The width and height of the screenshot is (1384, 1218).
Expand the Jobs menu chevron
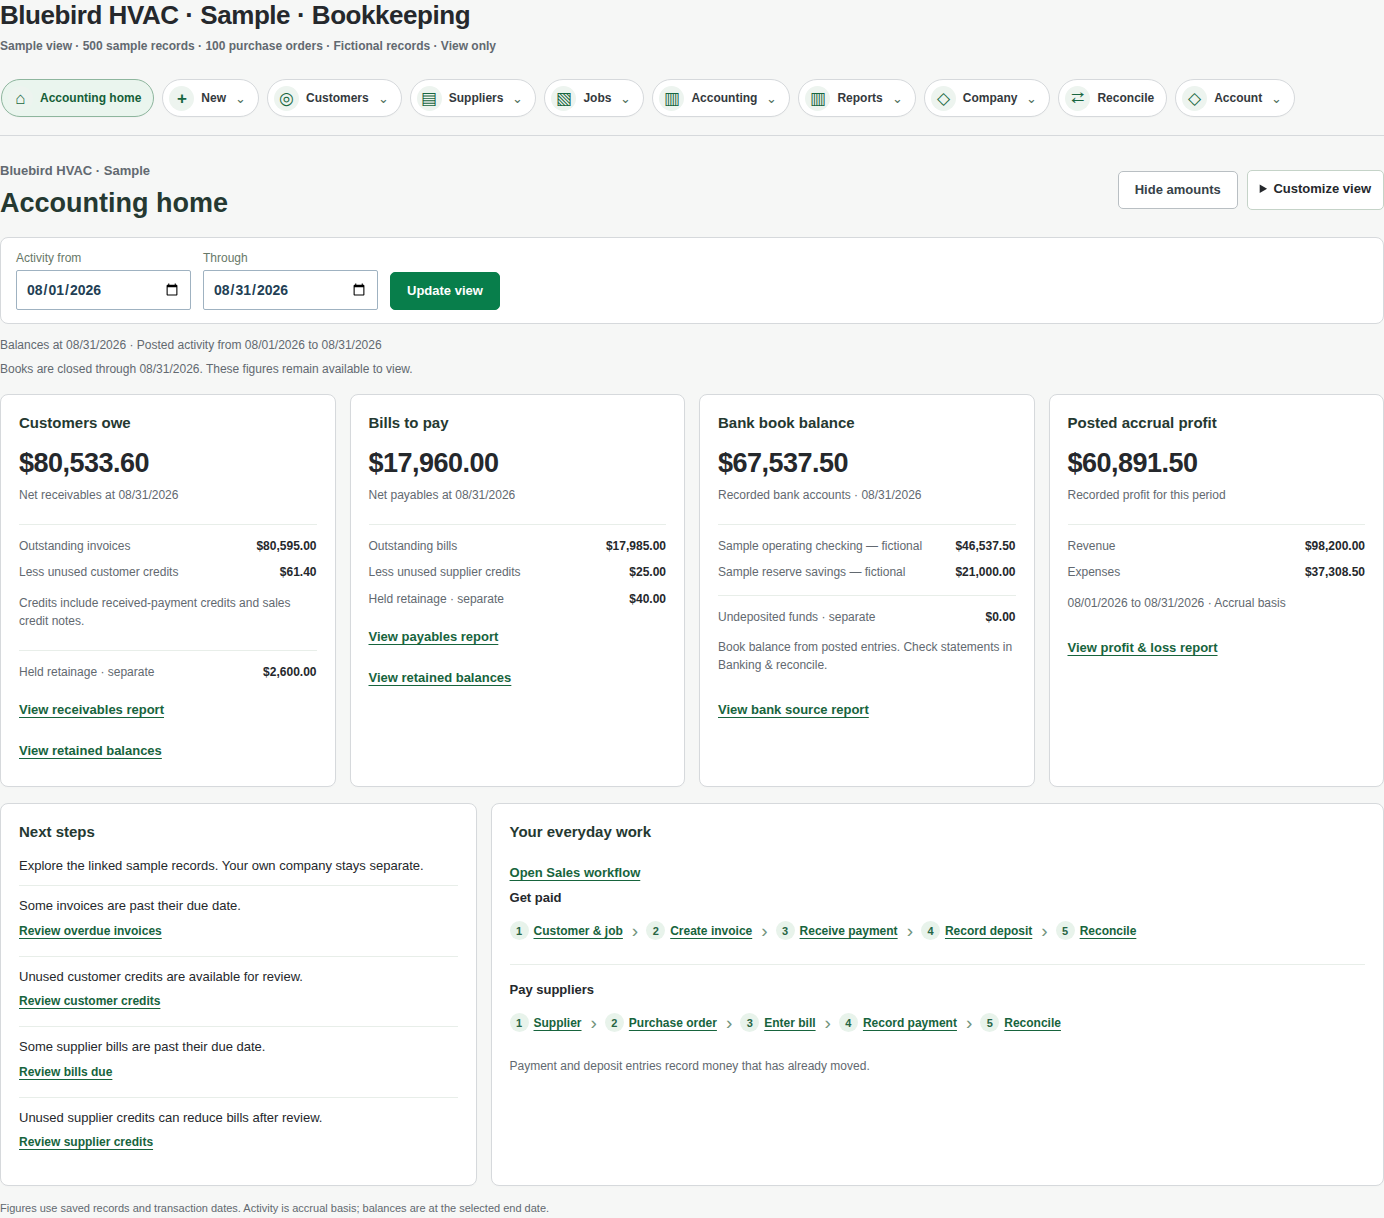coord(625,100)
